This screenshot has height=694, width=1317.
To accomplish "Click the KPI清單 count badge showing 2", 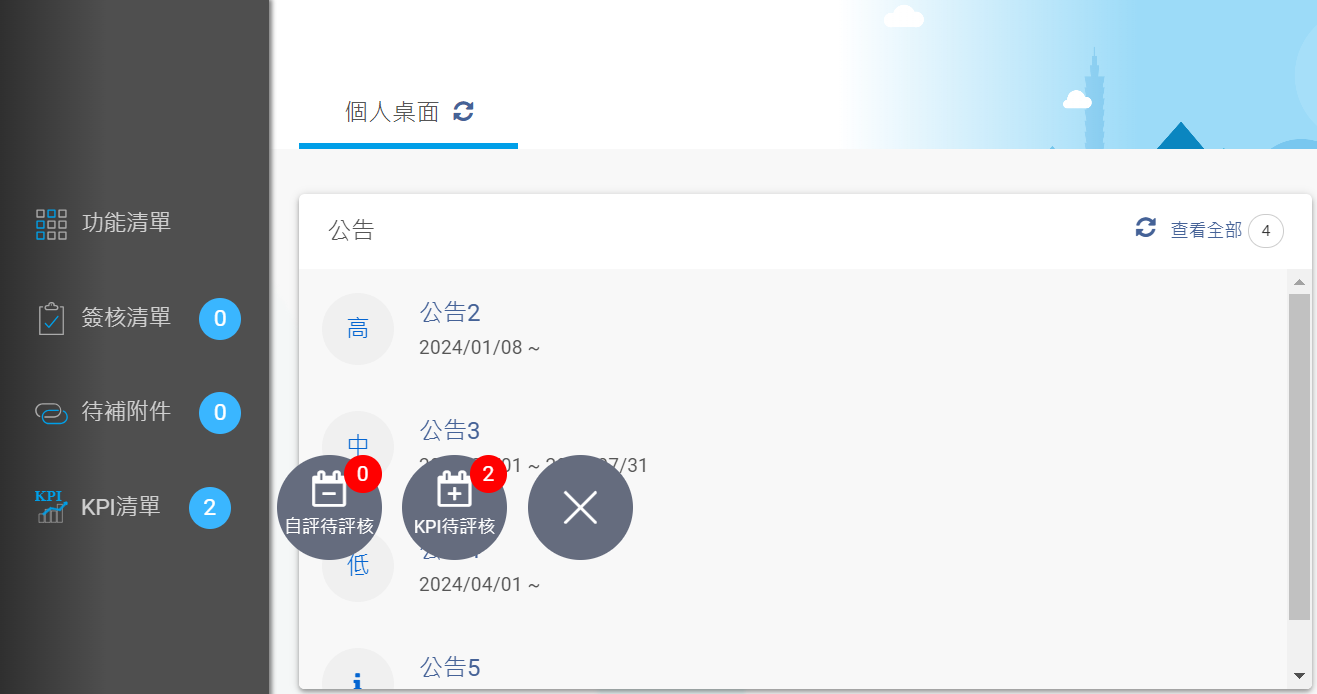I will pyautogui.click(x=210, y=508).
